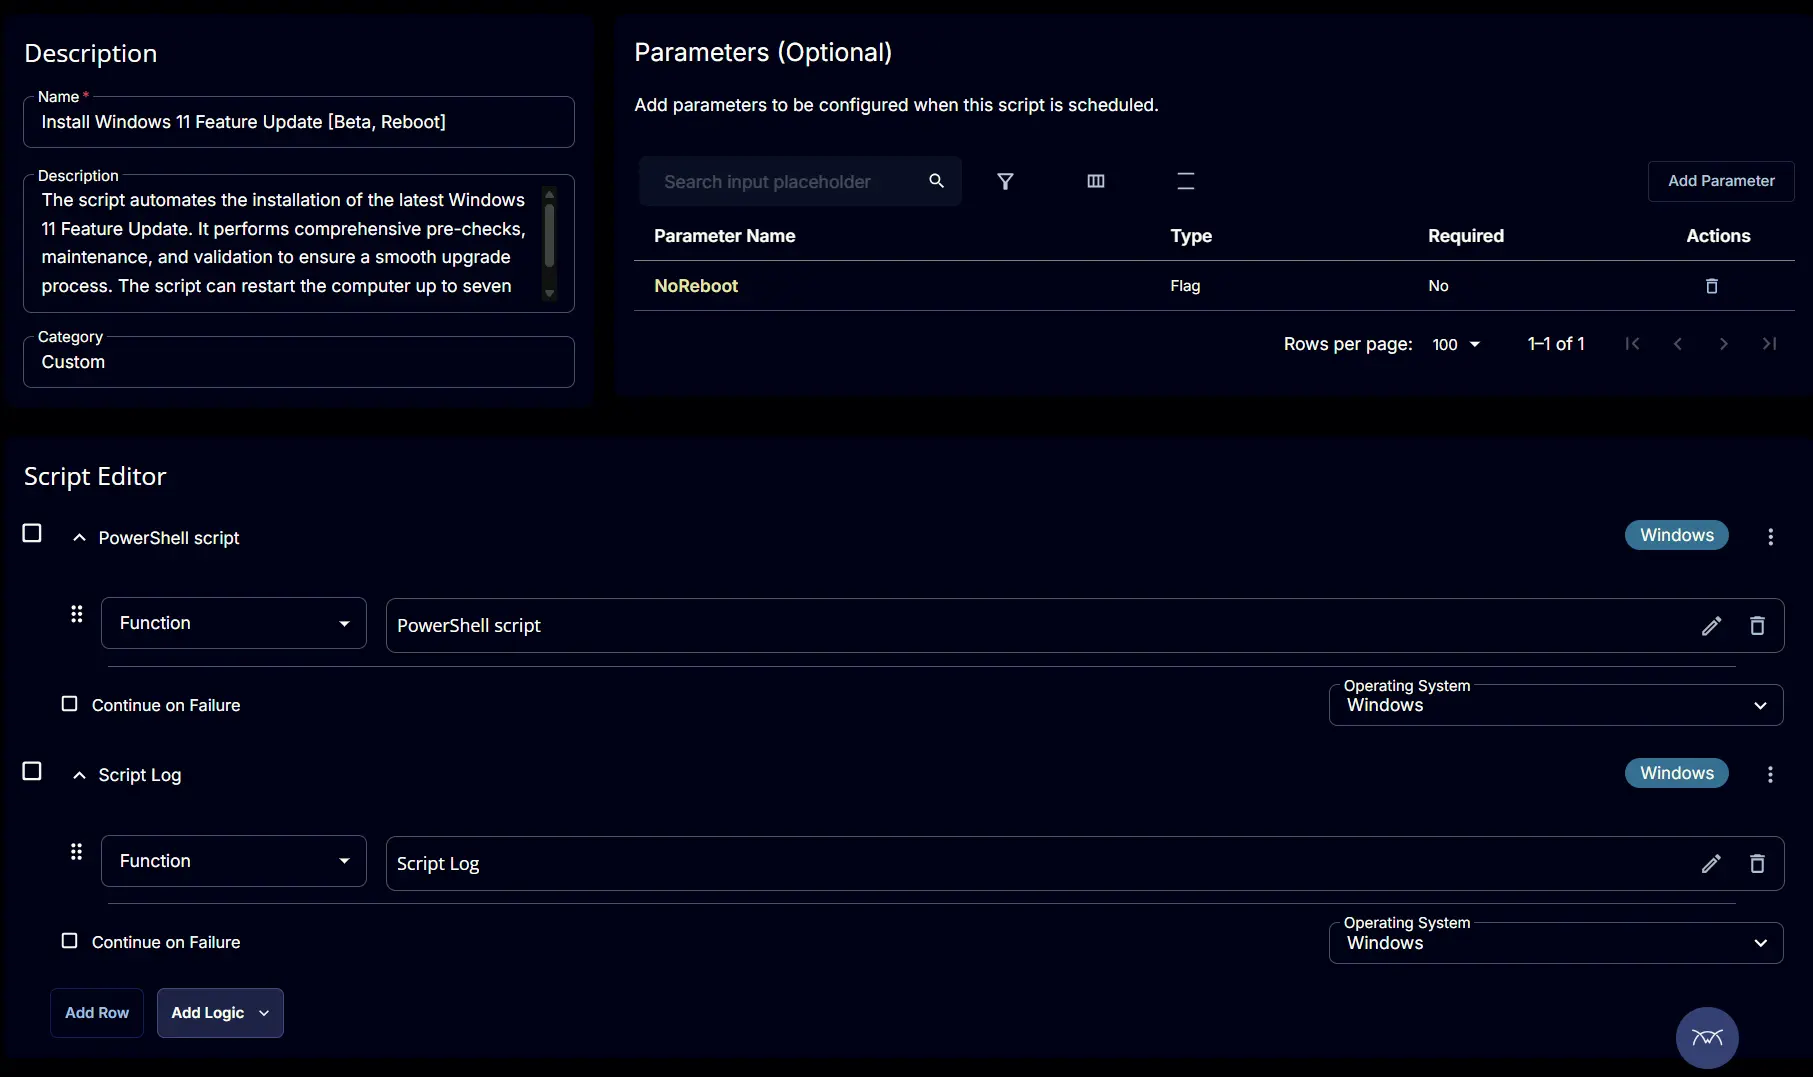Screen dimensions: 1813x1077
Task: Select the PowerShell script step checkbox
Action: tap(32, 533)
